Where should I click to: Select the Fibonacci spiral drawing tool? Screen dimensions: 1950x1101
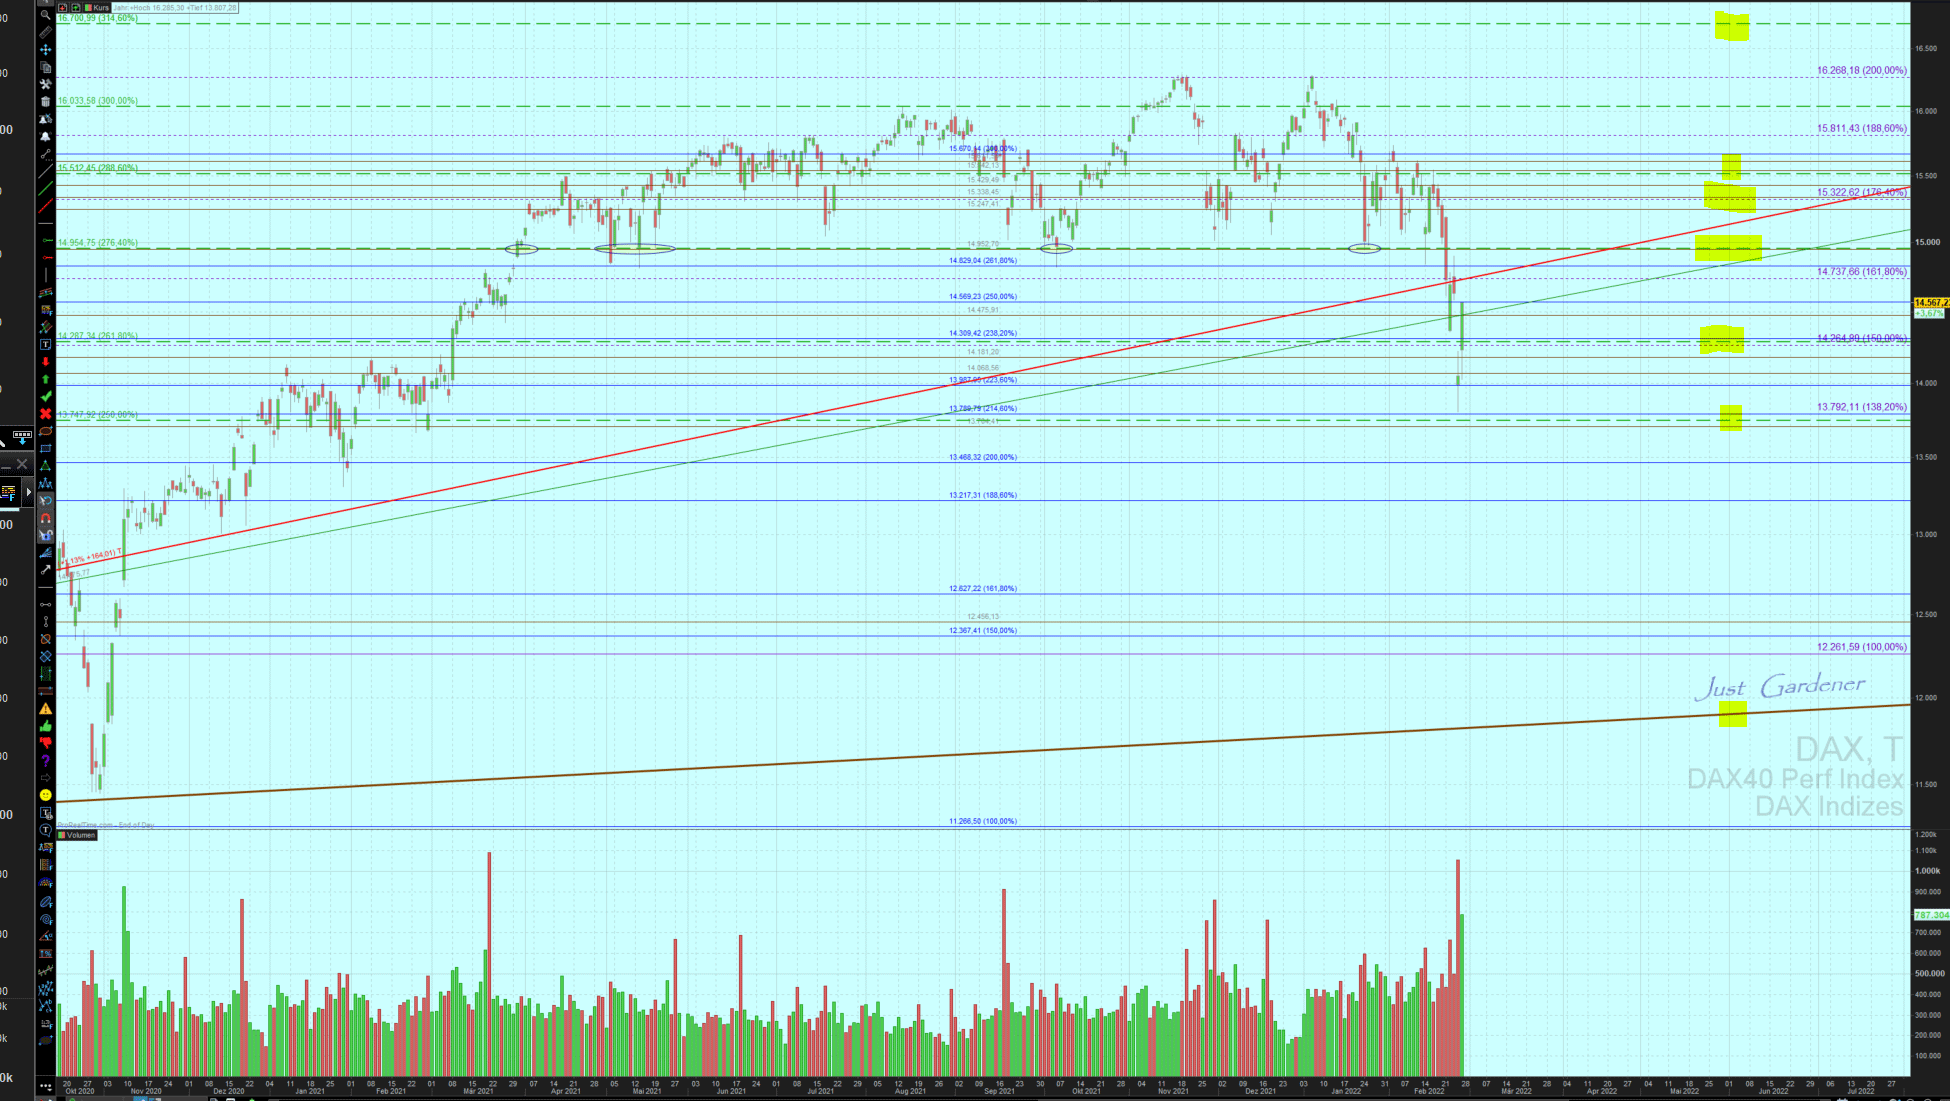(46, 919)
